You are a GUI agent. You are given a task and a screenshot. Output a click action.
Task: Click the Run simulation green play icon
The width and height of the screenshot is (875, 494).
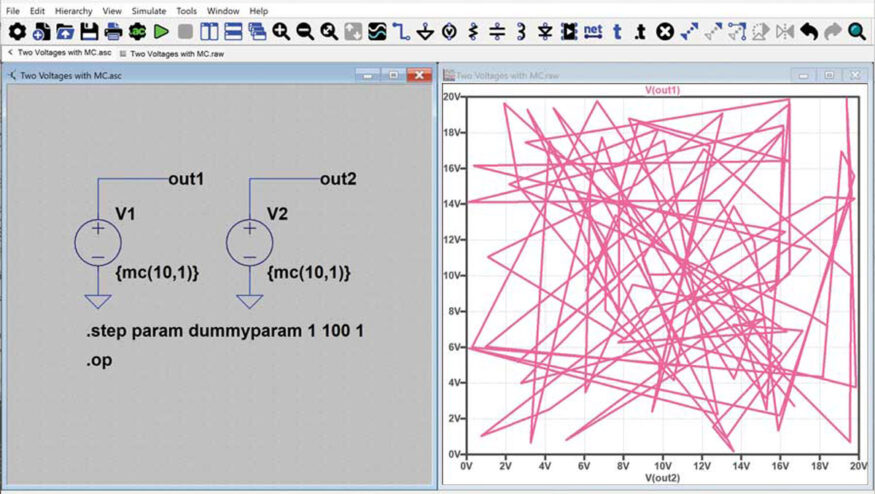click(160, 32)
